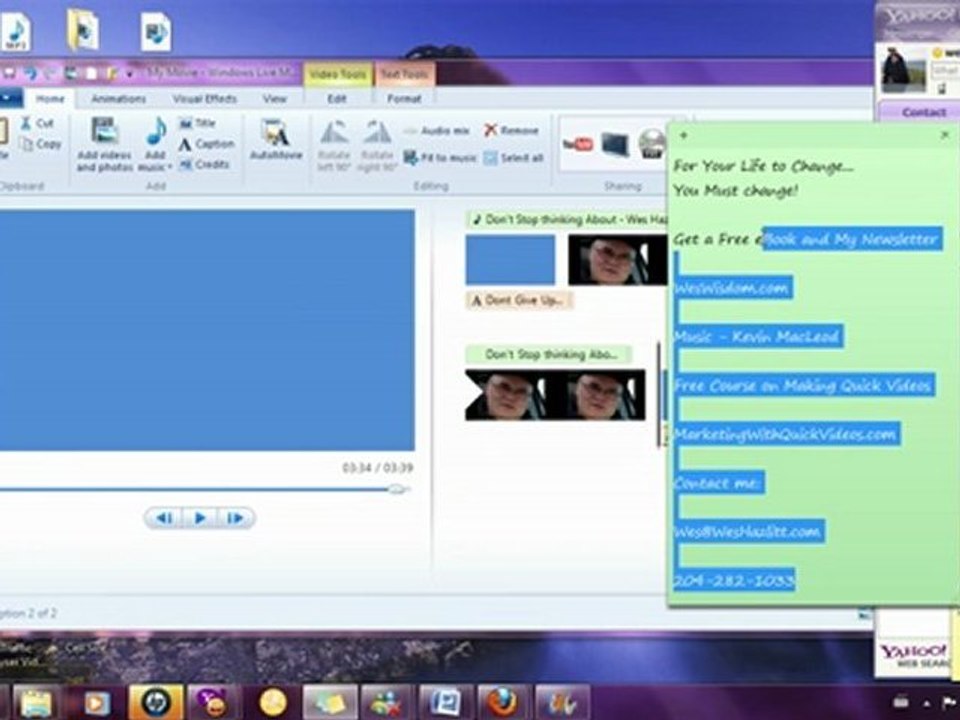
Task: Open the Movie Maker application menu button
Action: (x=10, y=98)
